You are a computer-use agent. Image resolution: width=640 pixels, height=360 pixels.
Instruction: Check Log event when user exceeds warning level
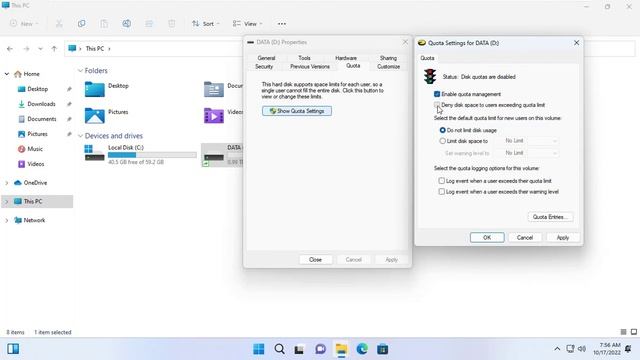point(442,191)
